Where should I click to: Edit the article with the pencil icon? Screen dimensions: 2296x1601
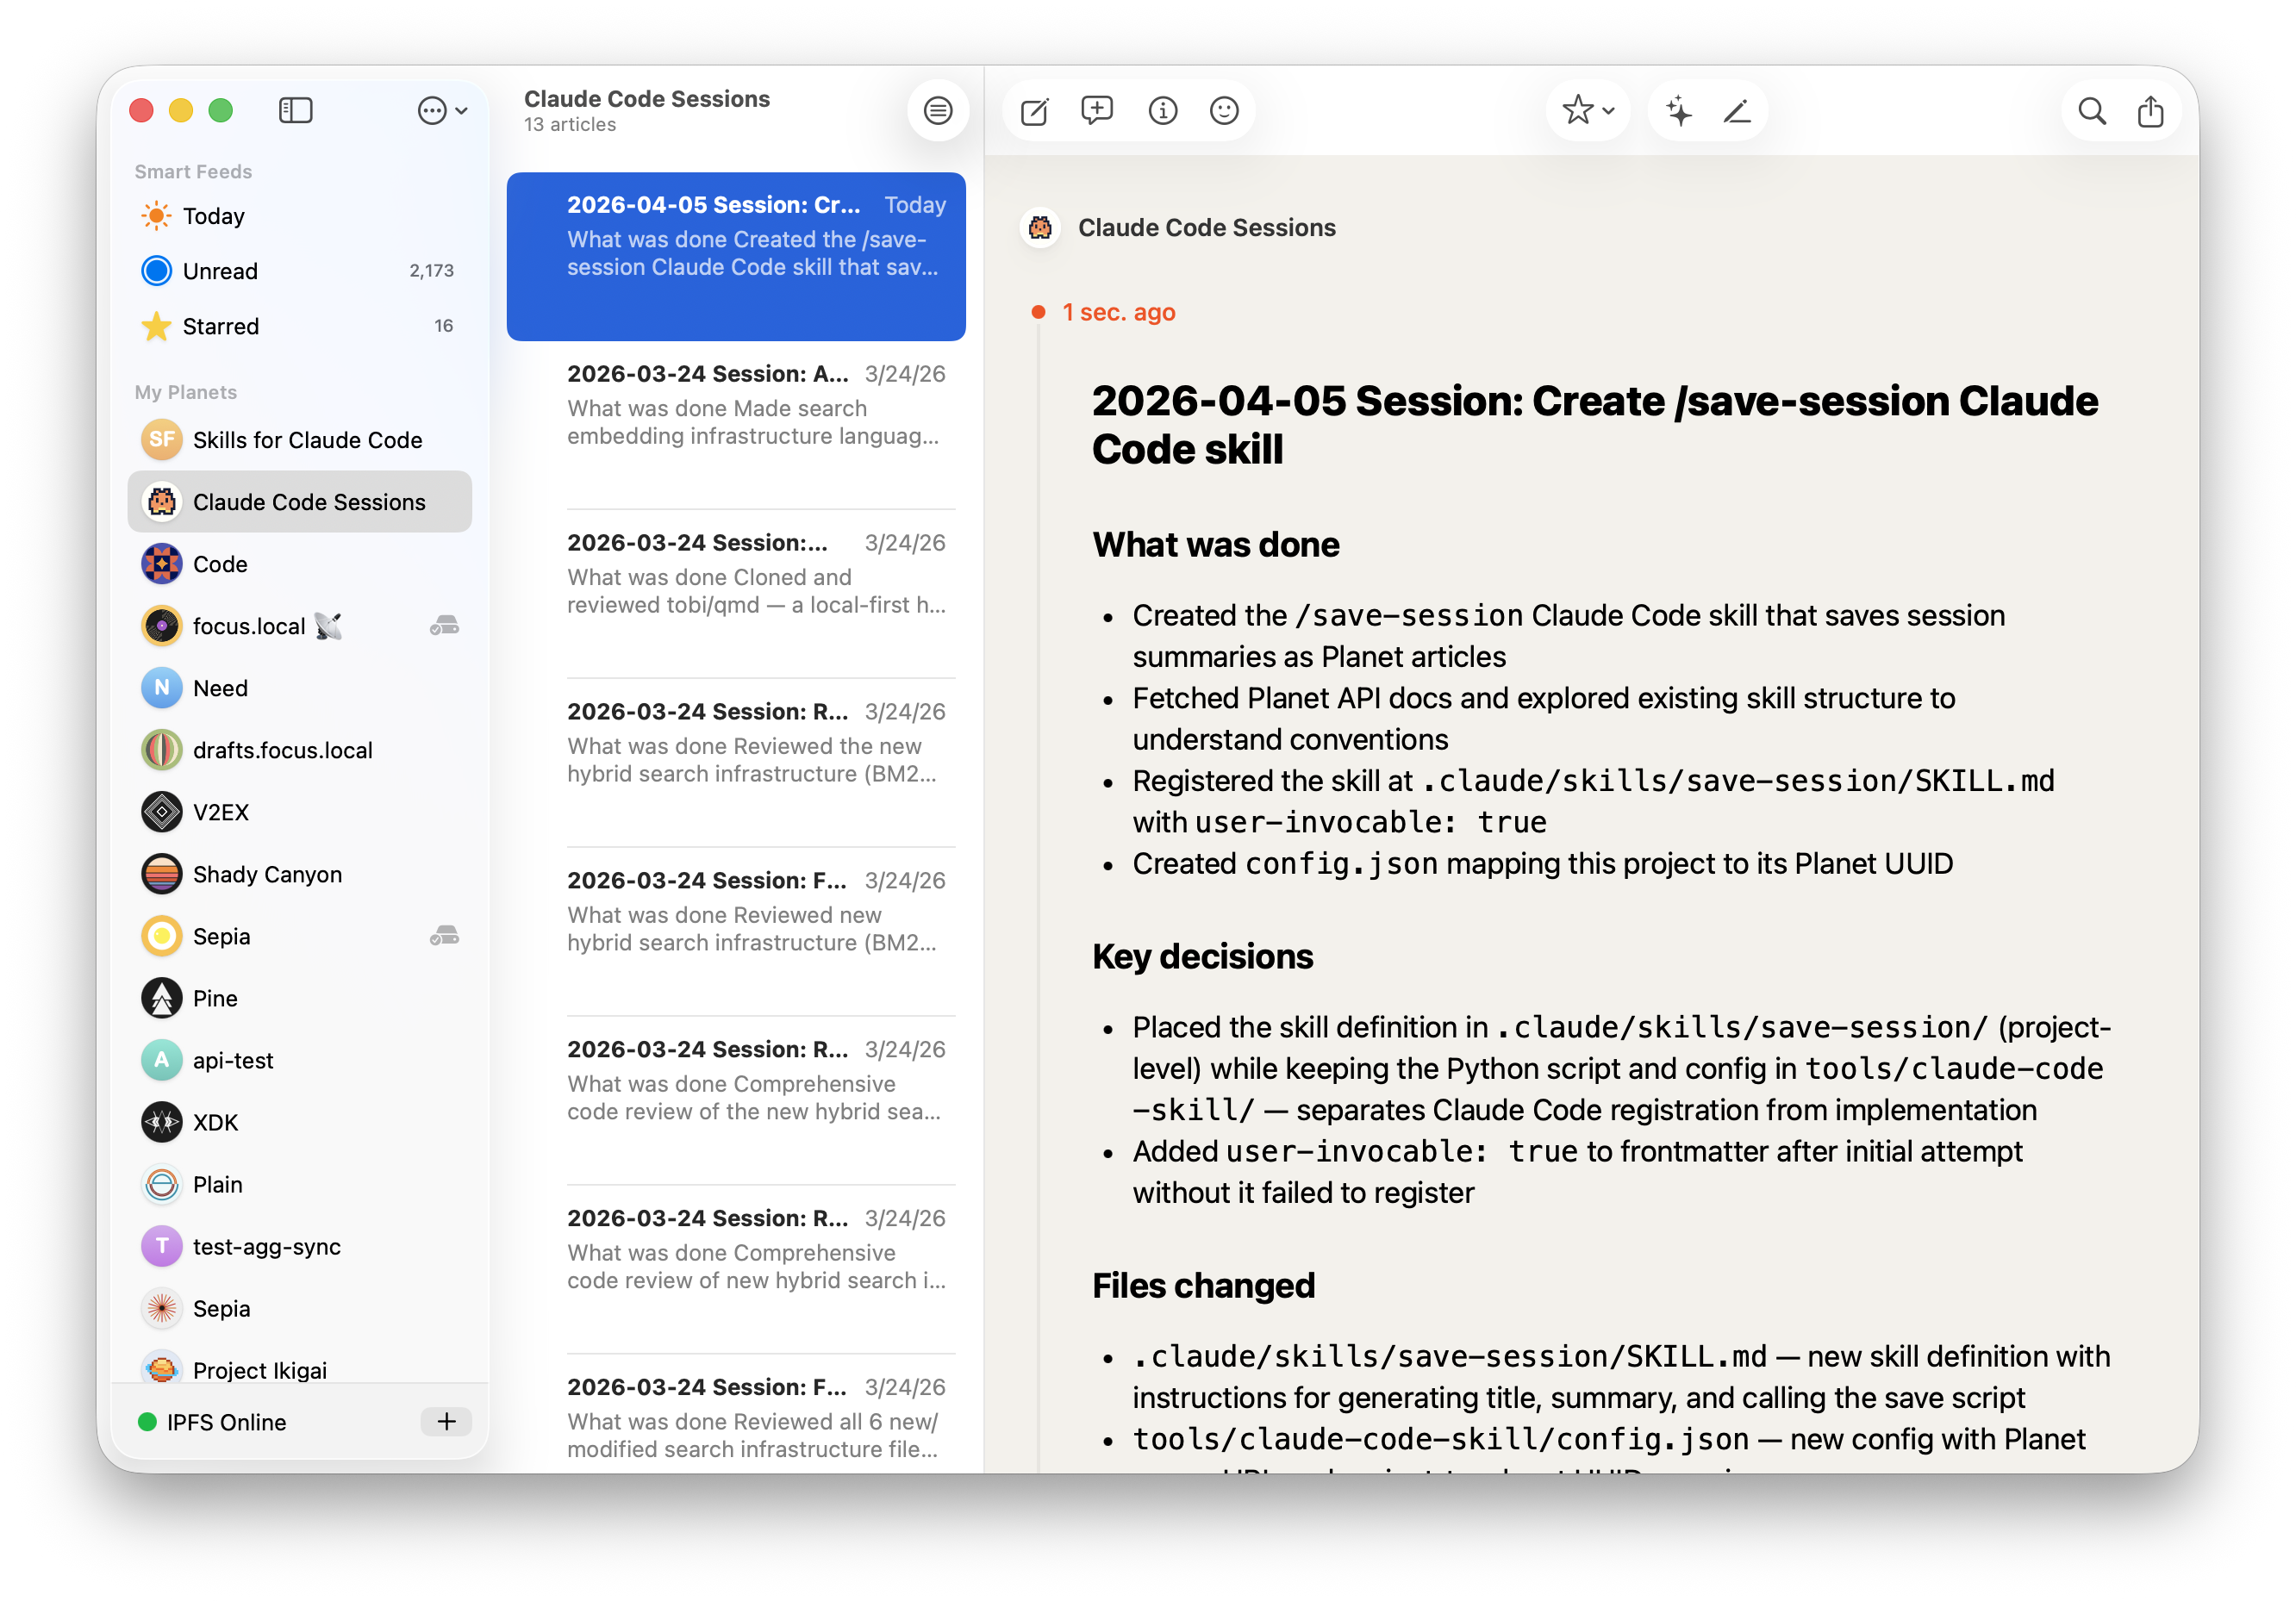(1737, 111)
